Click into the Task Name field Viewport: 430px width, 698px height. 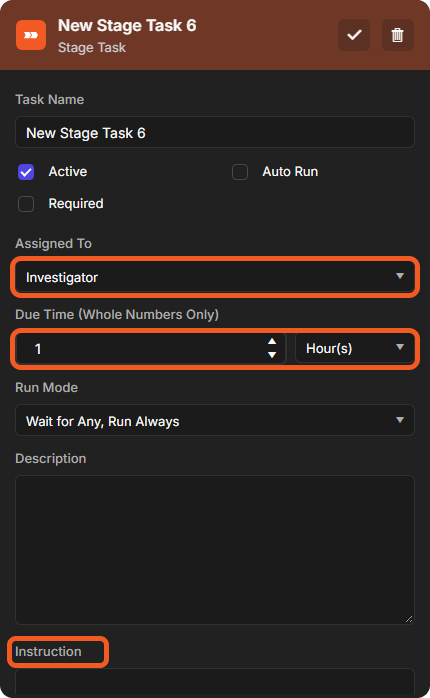pyautogui.click(x=215, y=132)
